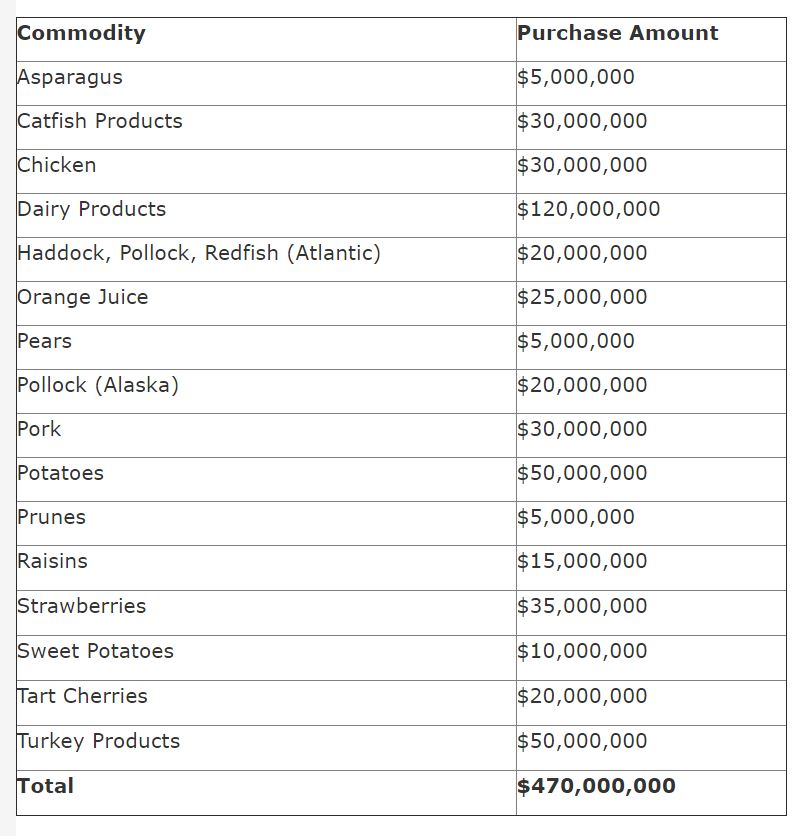The image size is (811, 836).
Task: Click the $15,000,000 amount cell
Action: tap(582, 561)
